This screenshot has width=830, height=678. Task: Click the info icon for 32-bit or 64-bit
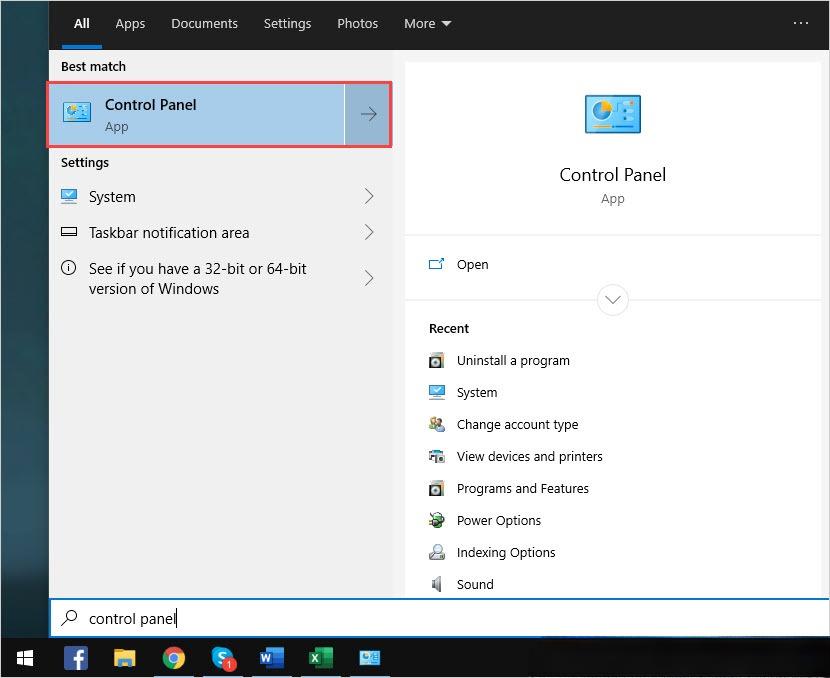[x=68, y=268]
